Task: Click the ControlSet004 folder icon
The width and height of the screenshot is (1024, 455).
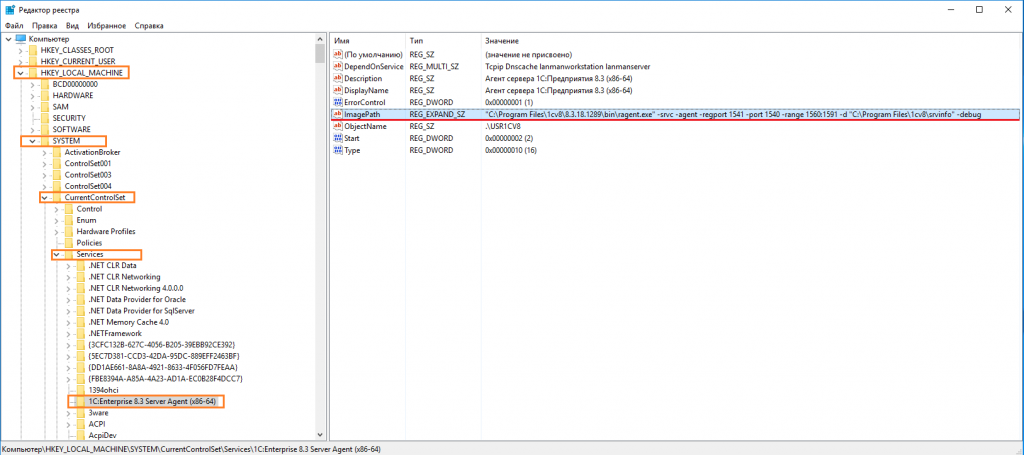Action: click(x=56, y=186)
